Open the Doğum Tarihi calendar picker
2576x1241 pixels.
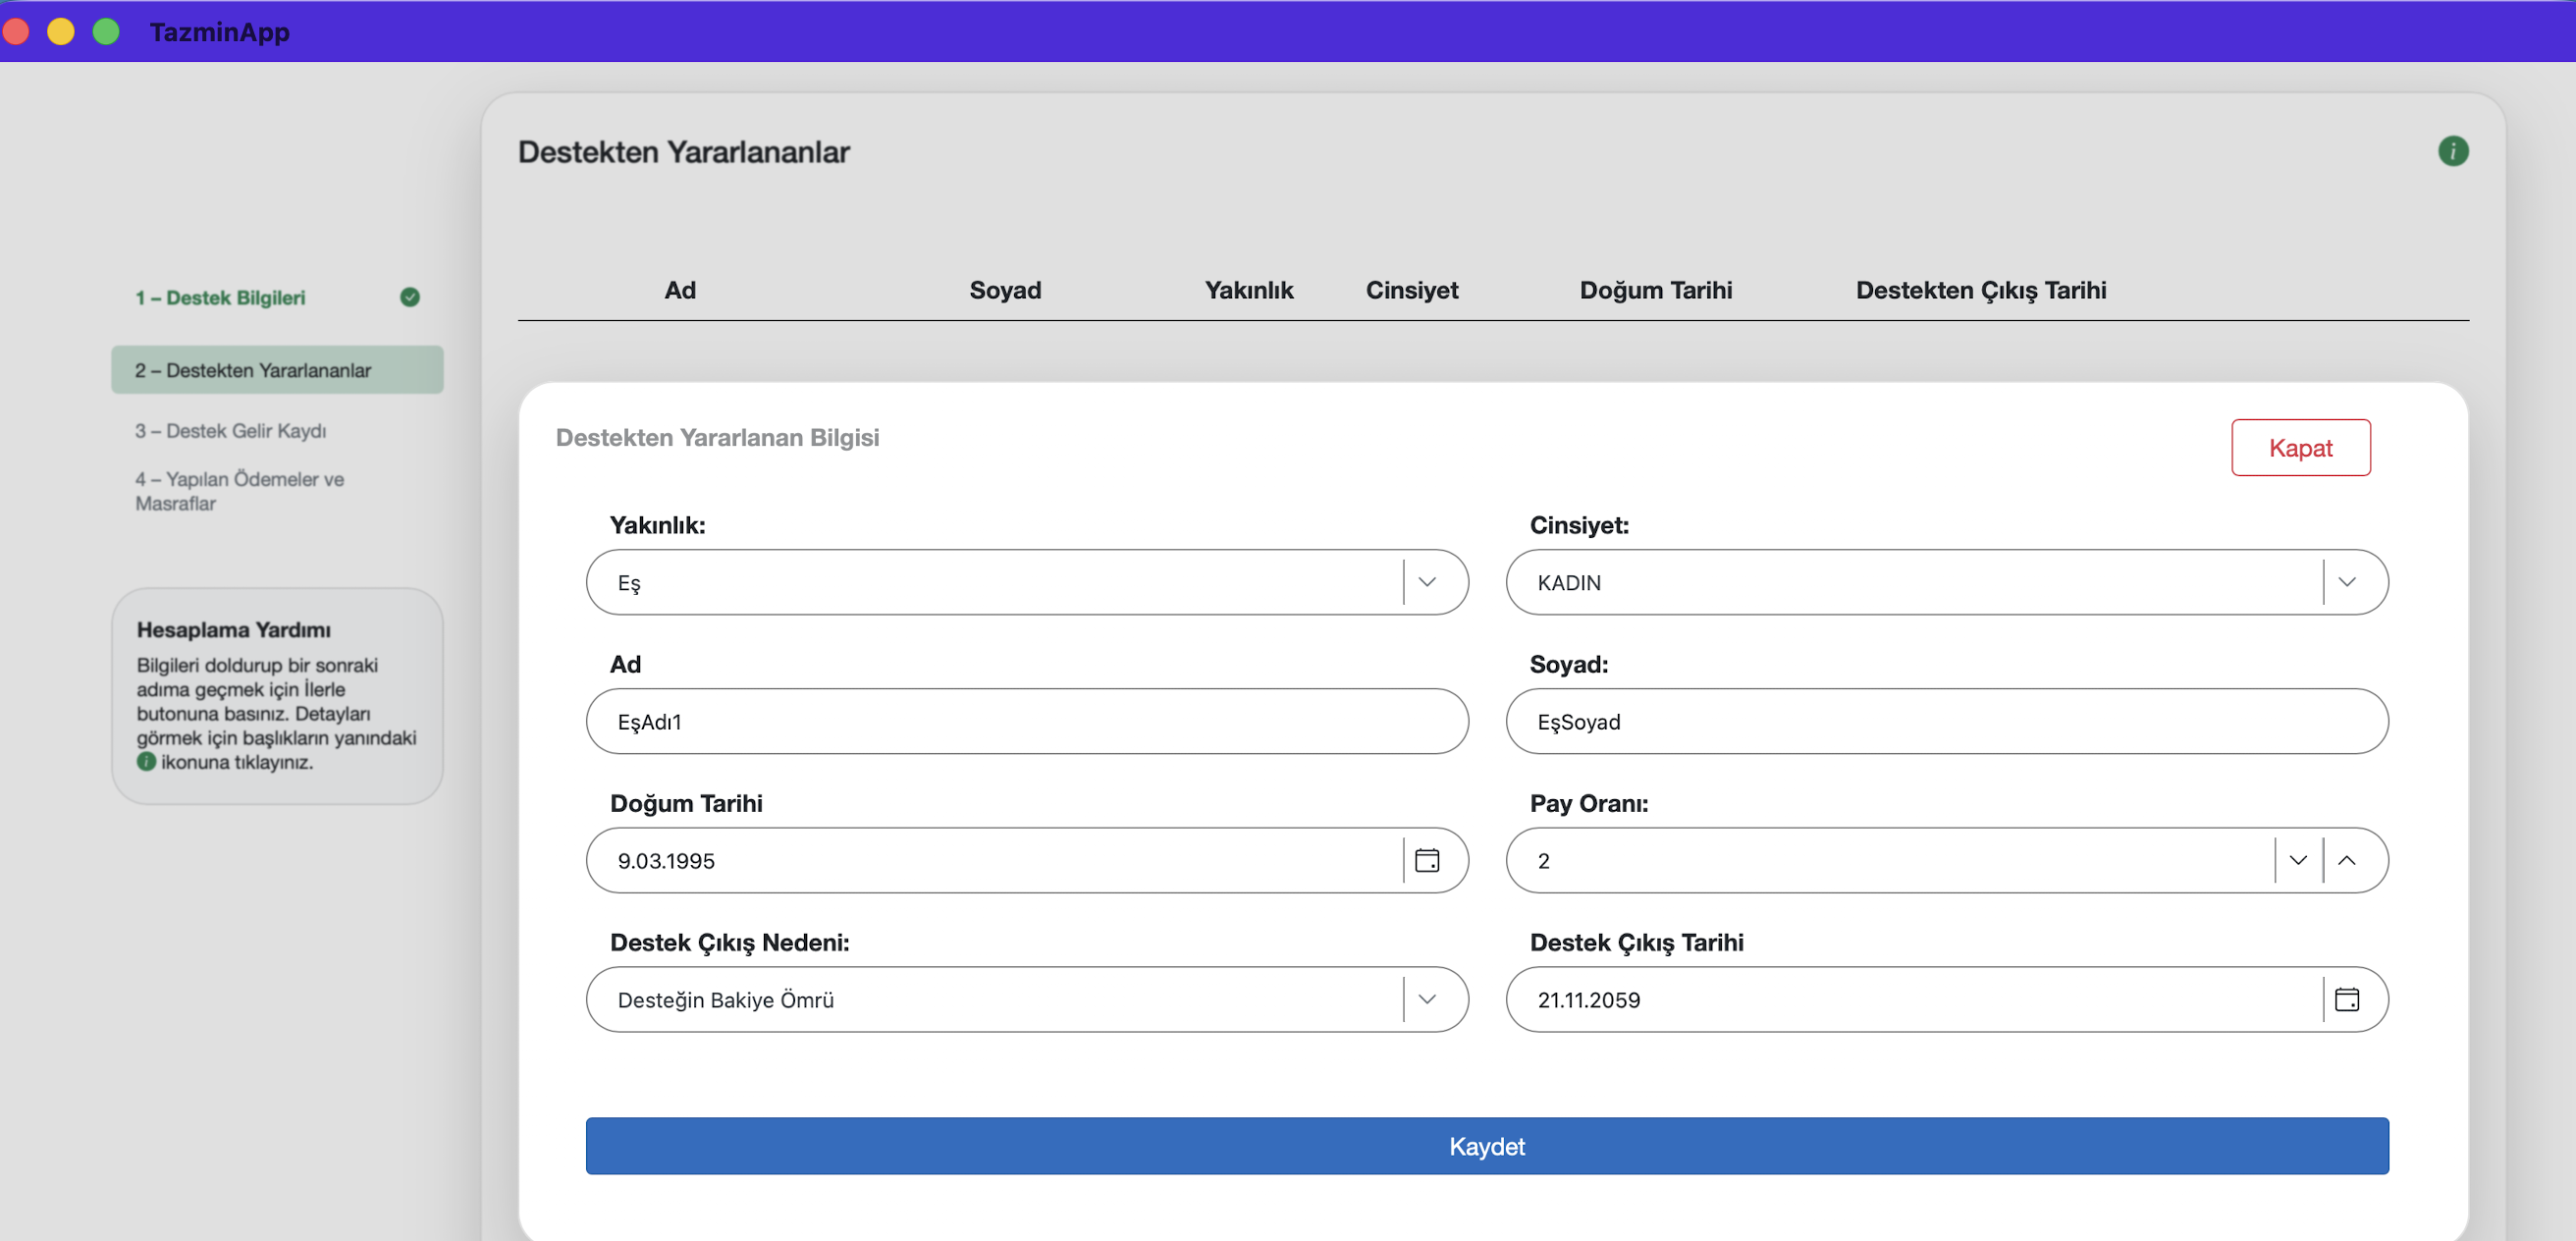click(x=1427, y=860)
